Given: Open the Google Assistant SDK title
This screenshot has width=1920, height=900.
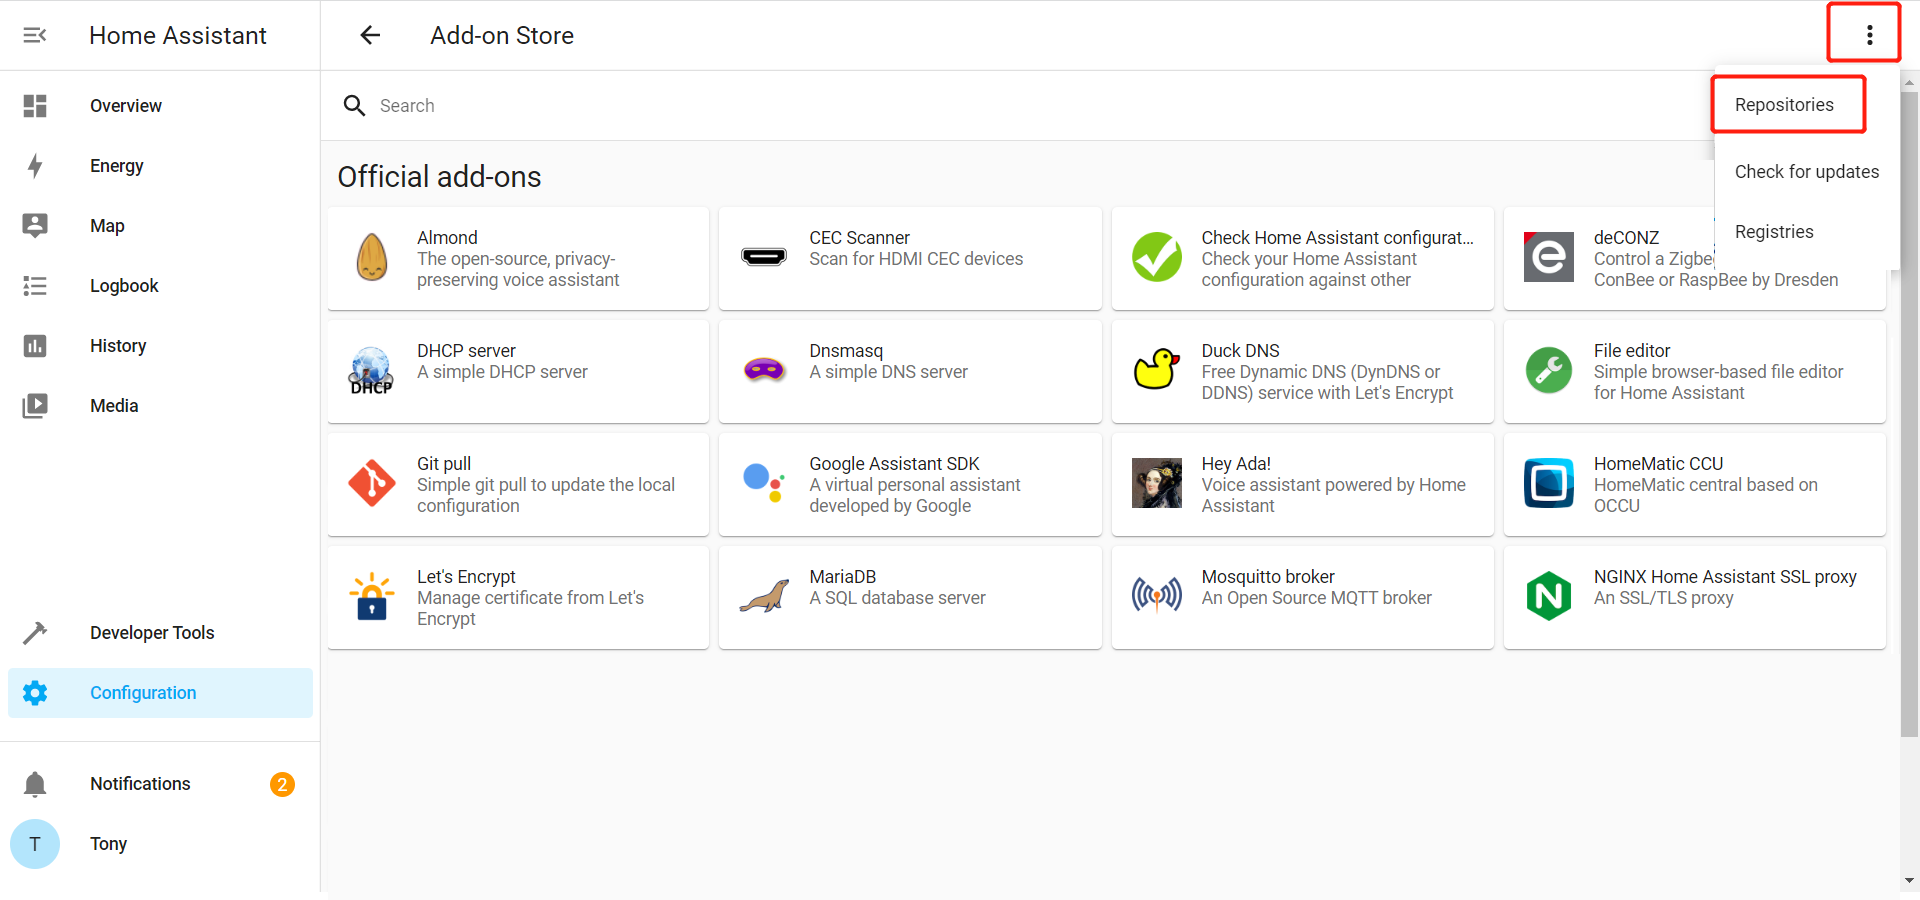Looking at the screenshot, I should tap(894, 463).
